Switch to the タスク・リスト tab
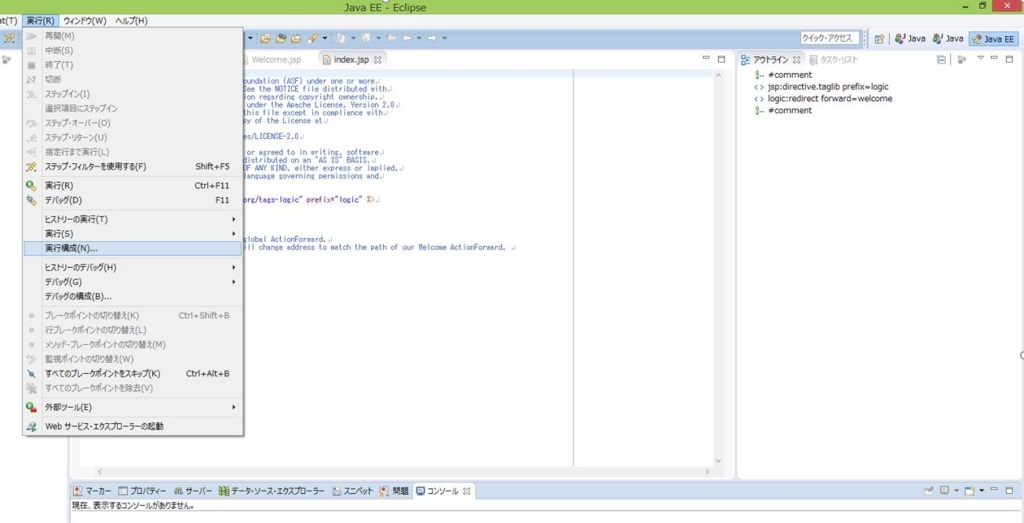Viewport: 1024px width, 523px height. click(834, 59)
